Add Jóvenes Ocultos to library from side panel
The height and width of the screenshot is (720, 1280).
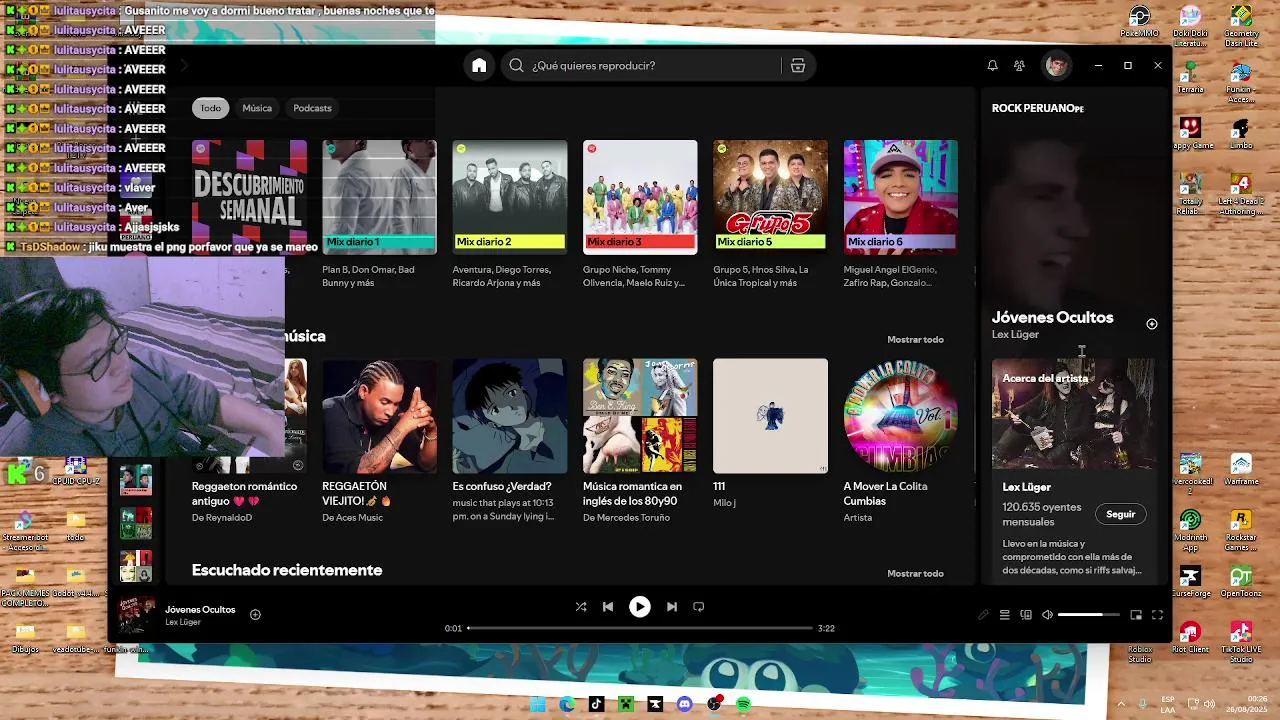(1151, 323)
